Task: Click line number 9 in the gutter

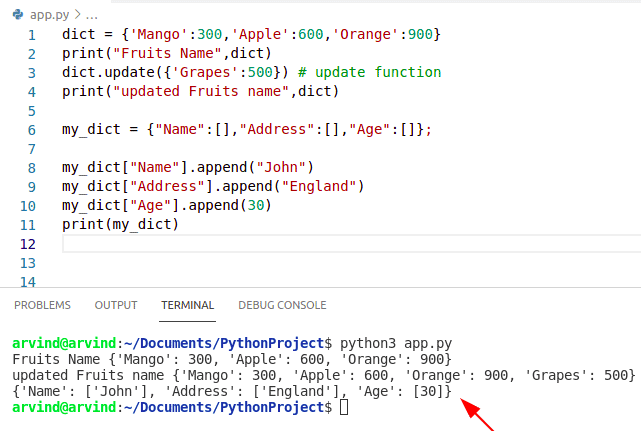Action: (x=31, y=187)
